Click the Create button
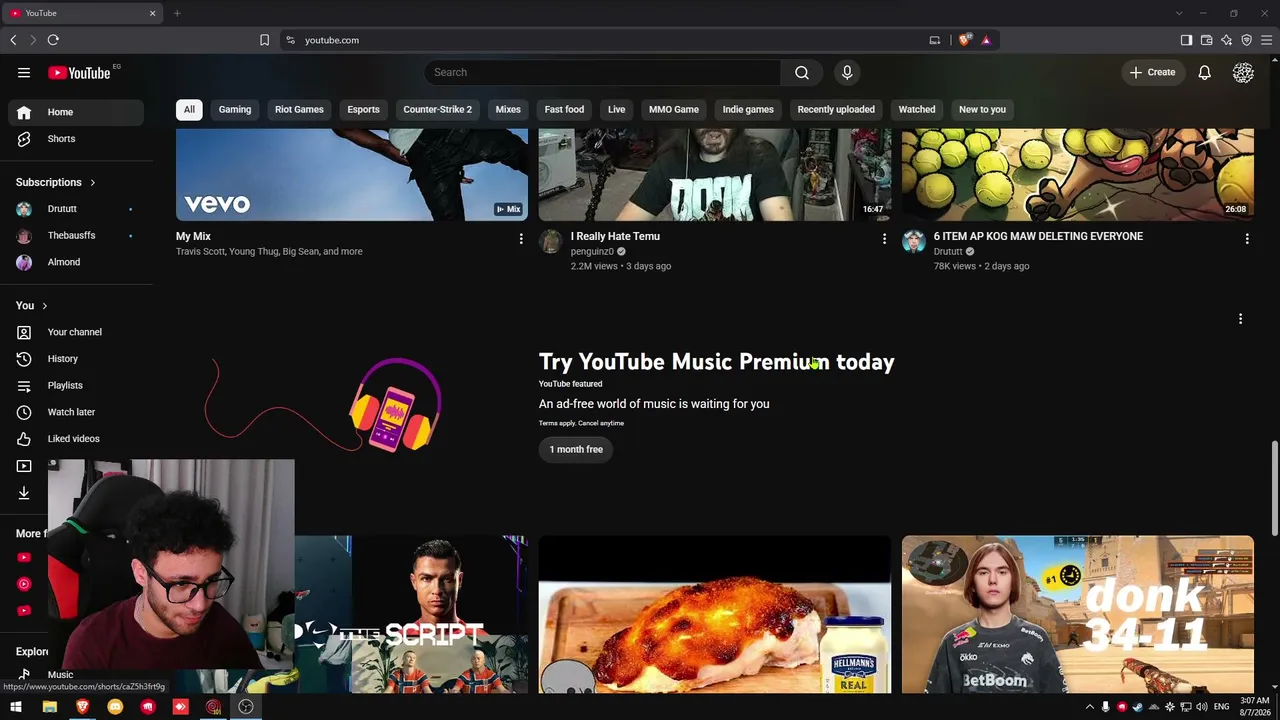 (1153, 72)
